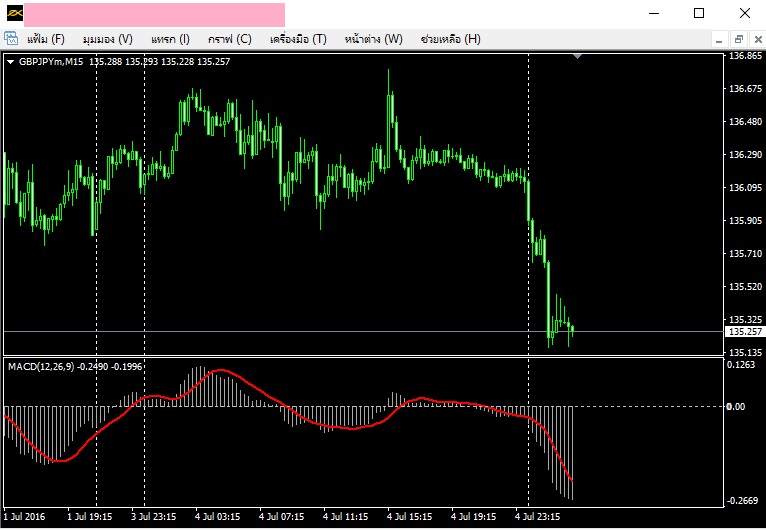Click the GBPJPYm,M15 chart title text
Image resolution: width=766 pixels, height=530 pixels.
51,62
